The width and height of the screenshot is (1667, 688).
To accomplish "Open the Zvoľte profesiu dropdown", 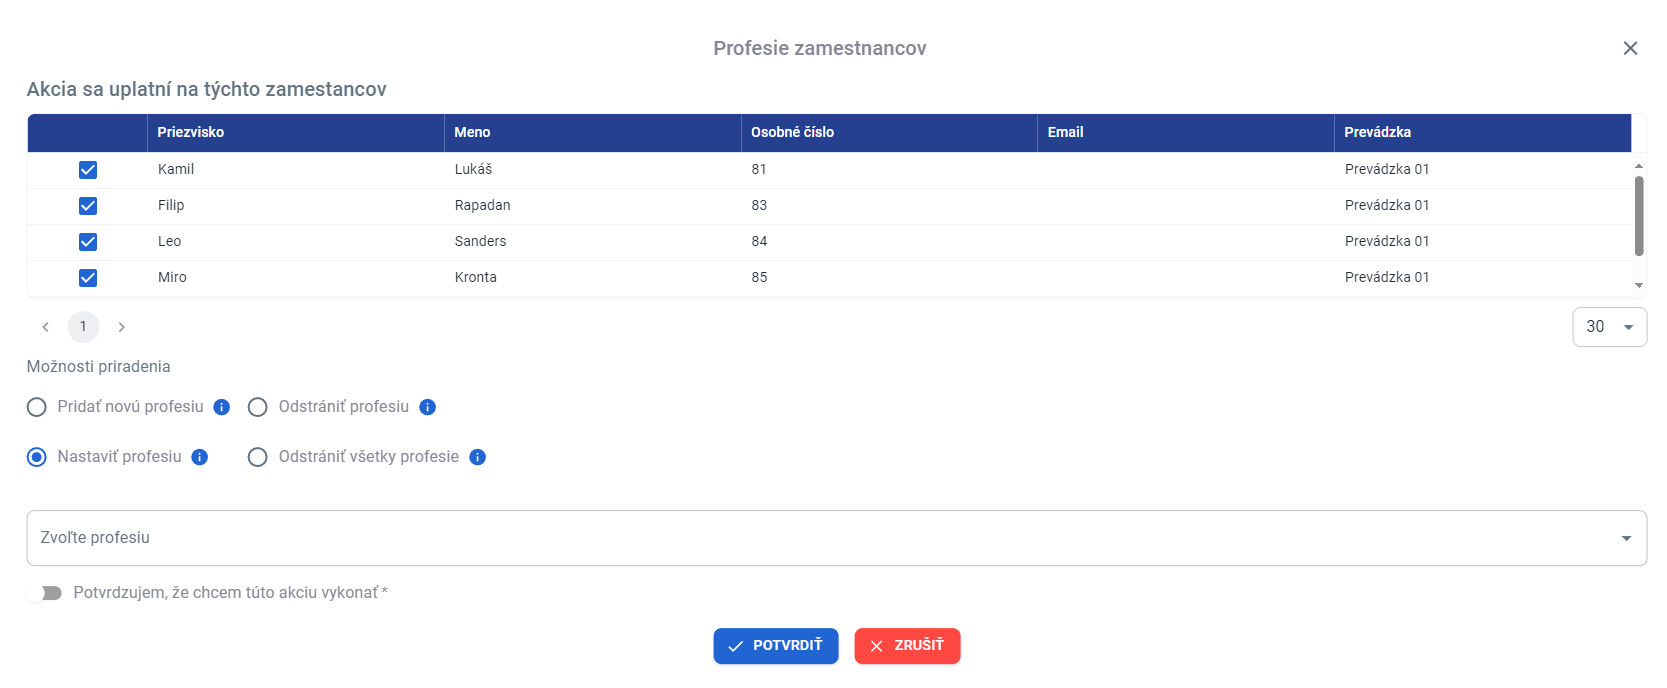I will 836,538.
